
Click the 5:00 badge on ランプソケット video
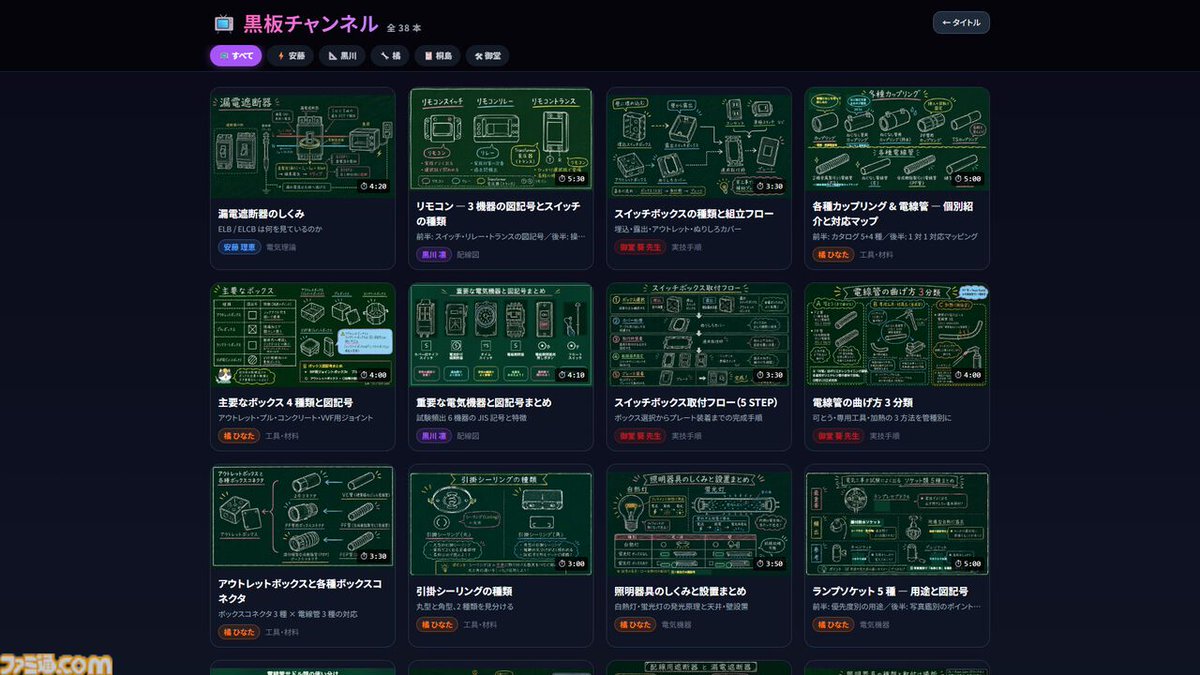[x=969, y=564]
